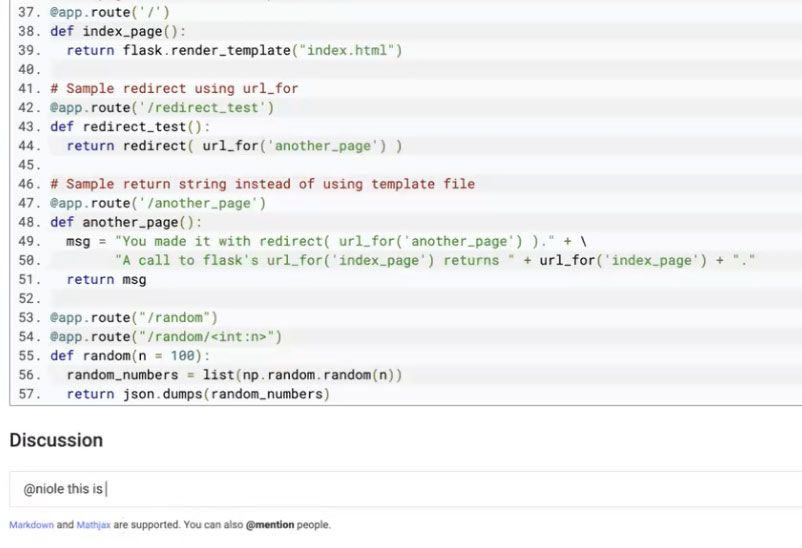Click line 43 def redirect_test()

[x=130, y=126]
